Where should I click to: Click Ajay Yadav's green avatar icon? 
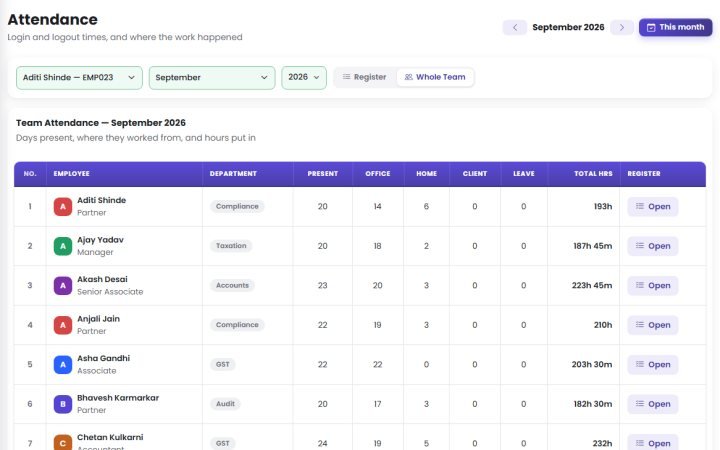[63, 246]
